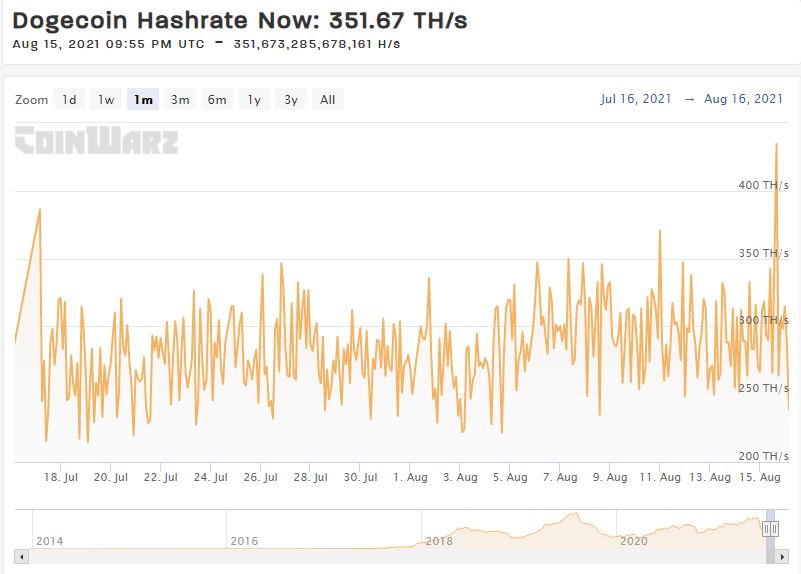
Task: Grab the navigator range handle
Action: [770, 529]
